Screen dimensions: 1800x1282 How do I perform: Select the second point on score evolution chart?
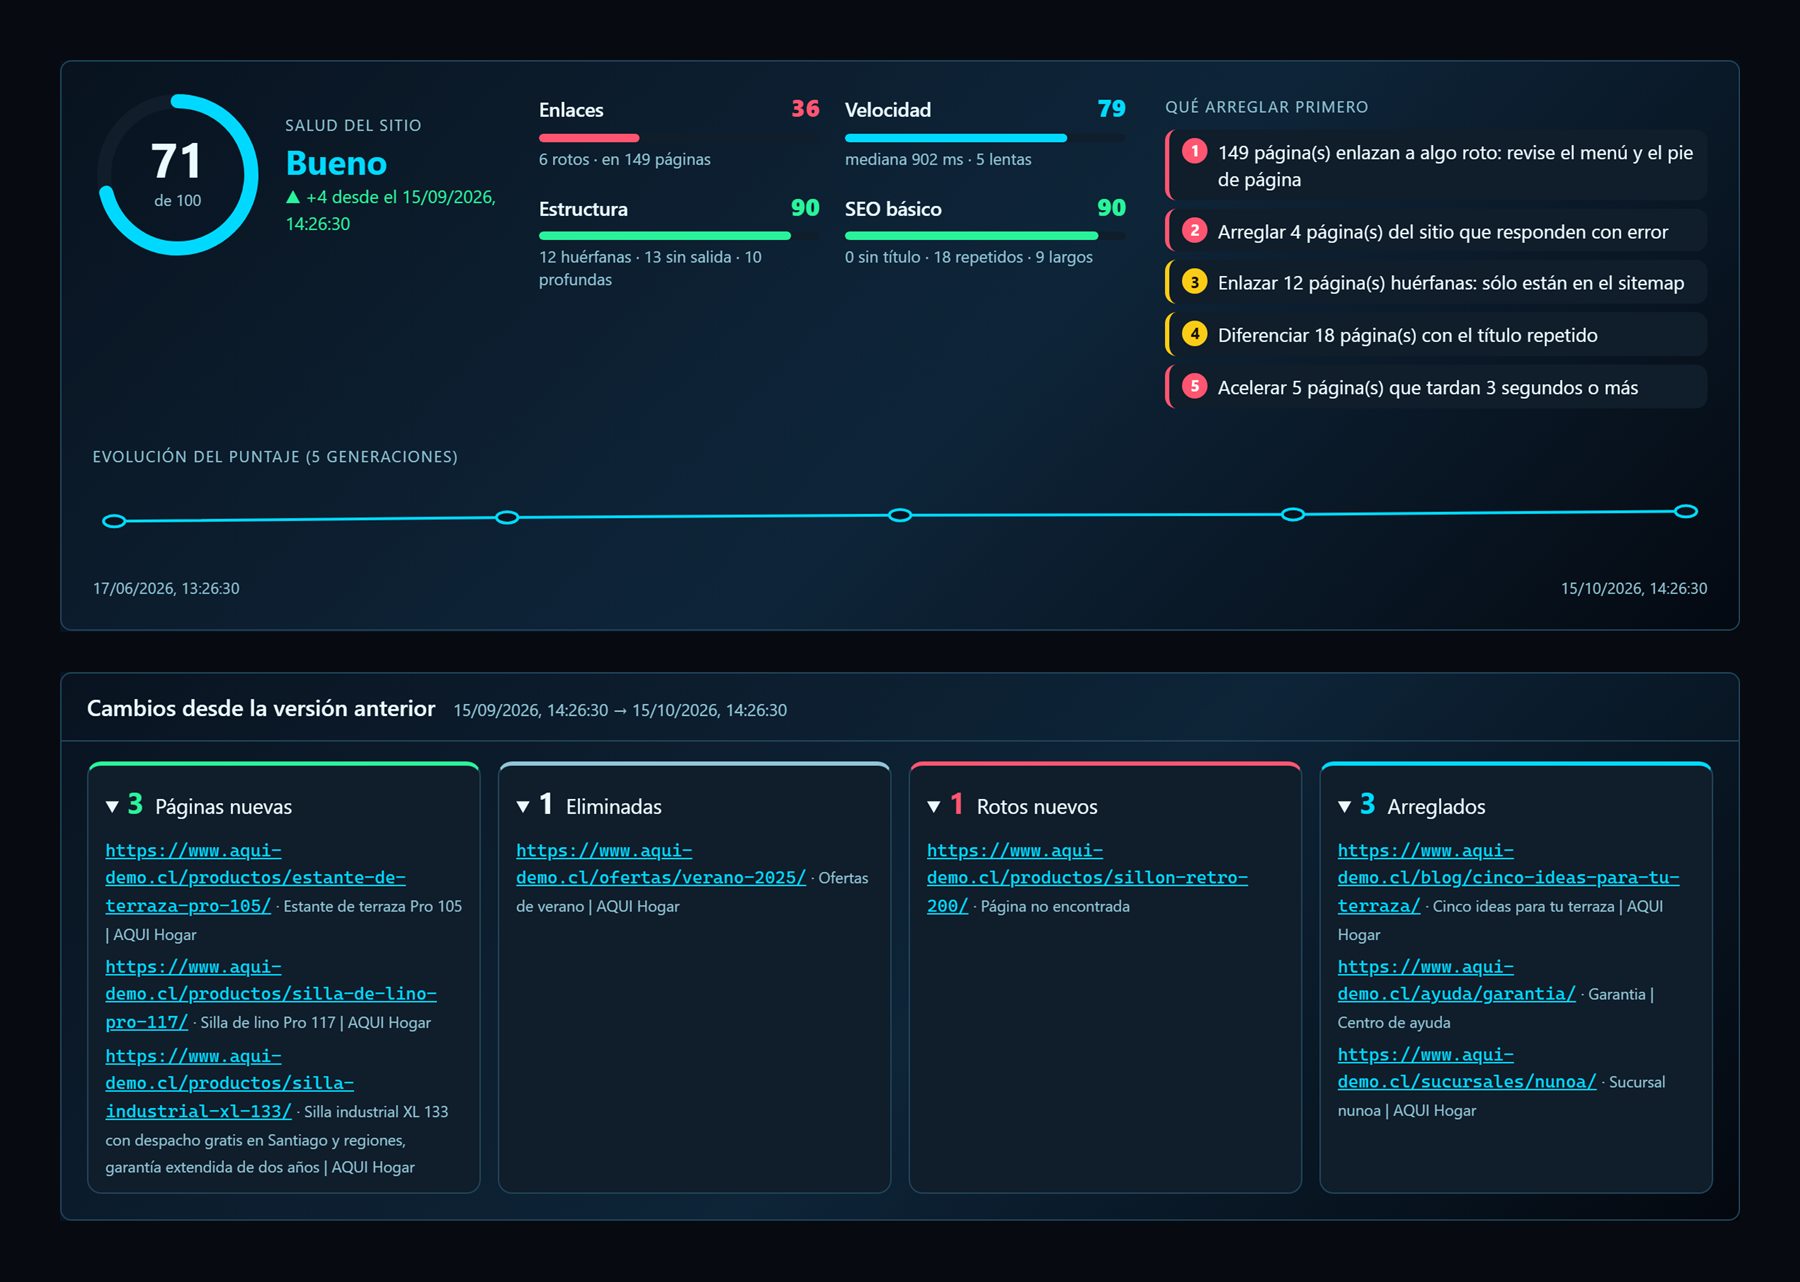pos(507,517)
